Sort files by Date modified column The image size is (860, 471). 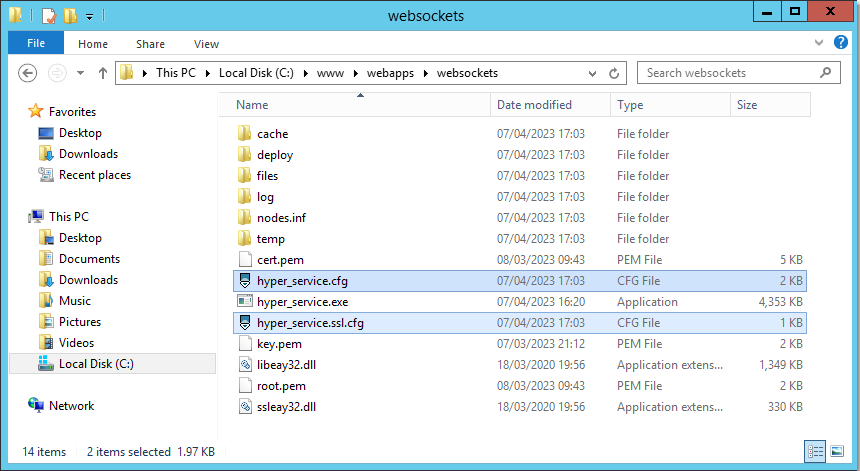point(535,105)
